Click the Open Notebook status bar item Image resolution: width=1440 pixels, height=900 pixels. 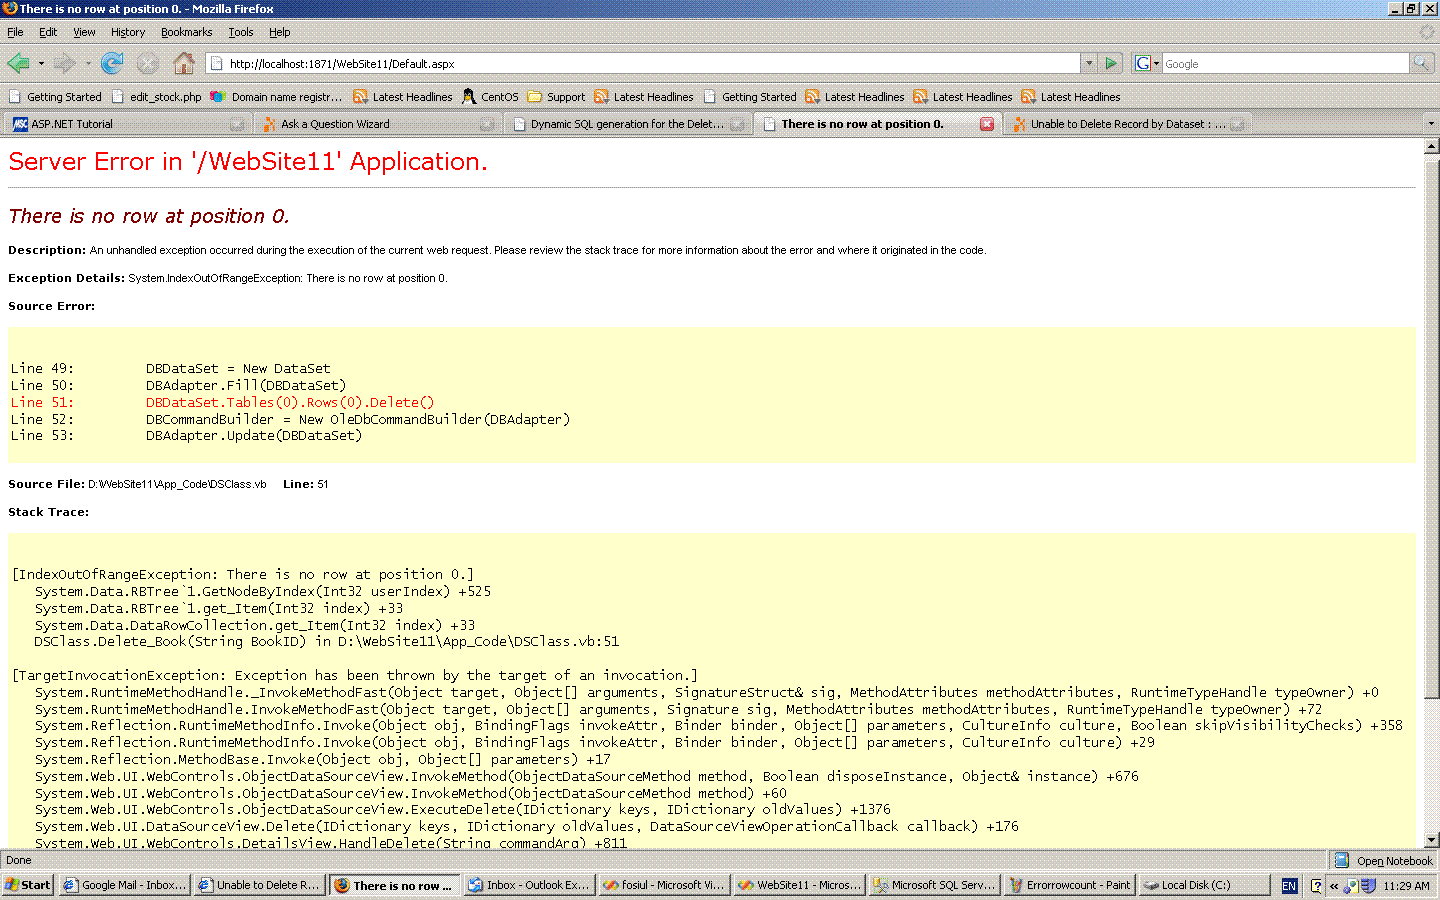(x=1385, y=860)
